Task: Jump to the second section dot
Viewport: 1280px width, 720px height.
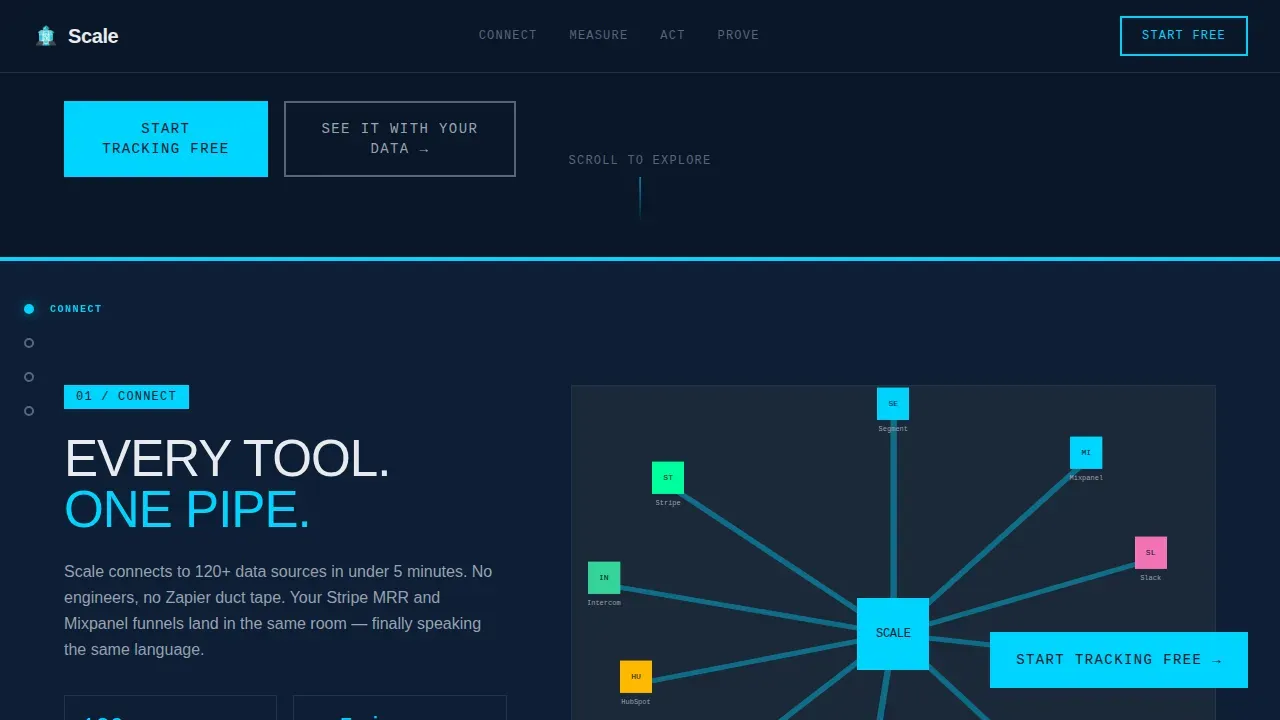Action: 29,343
